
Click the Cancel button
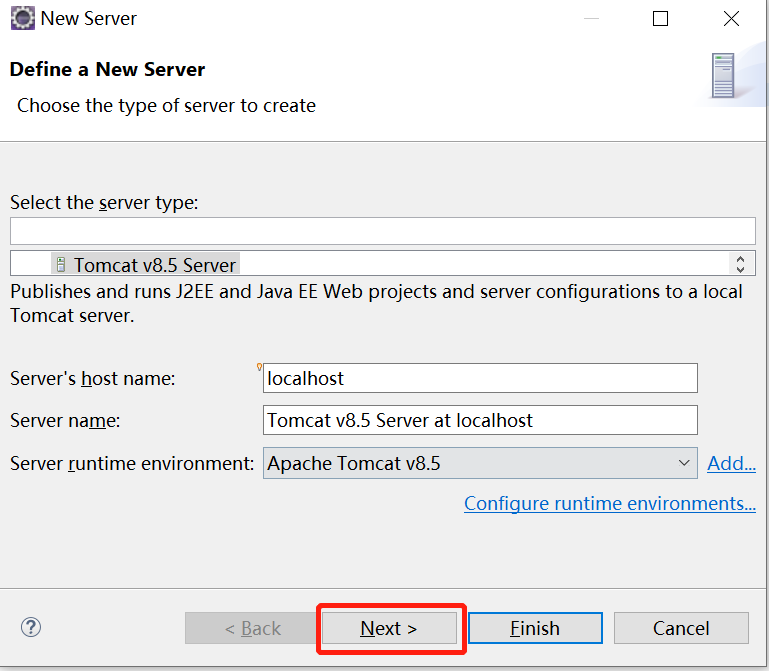coord(681,628)
